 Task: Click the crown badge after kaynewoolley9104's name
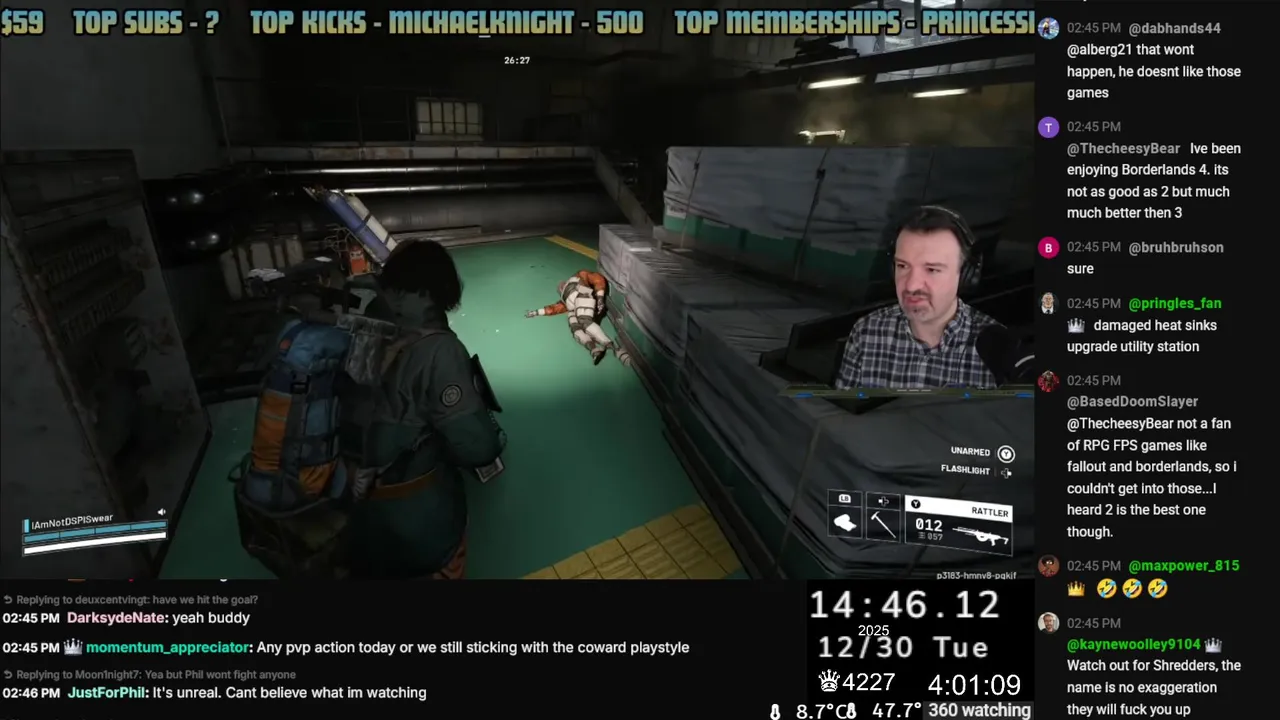pos(1213,645)
